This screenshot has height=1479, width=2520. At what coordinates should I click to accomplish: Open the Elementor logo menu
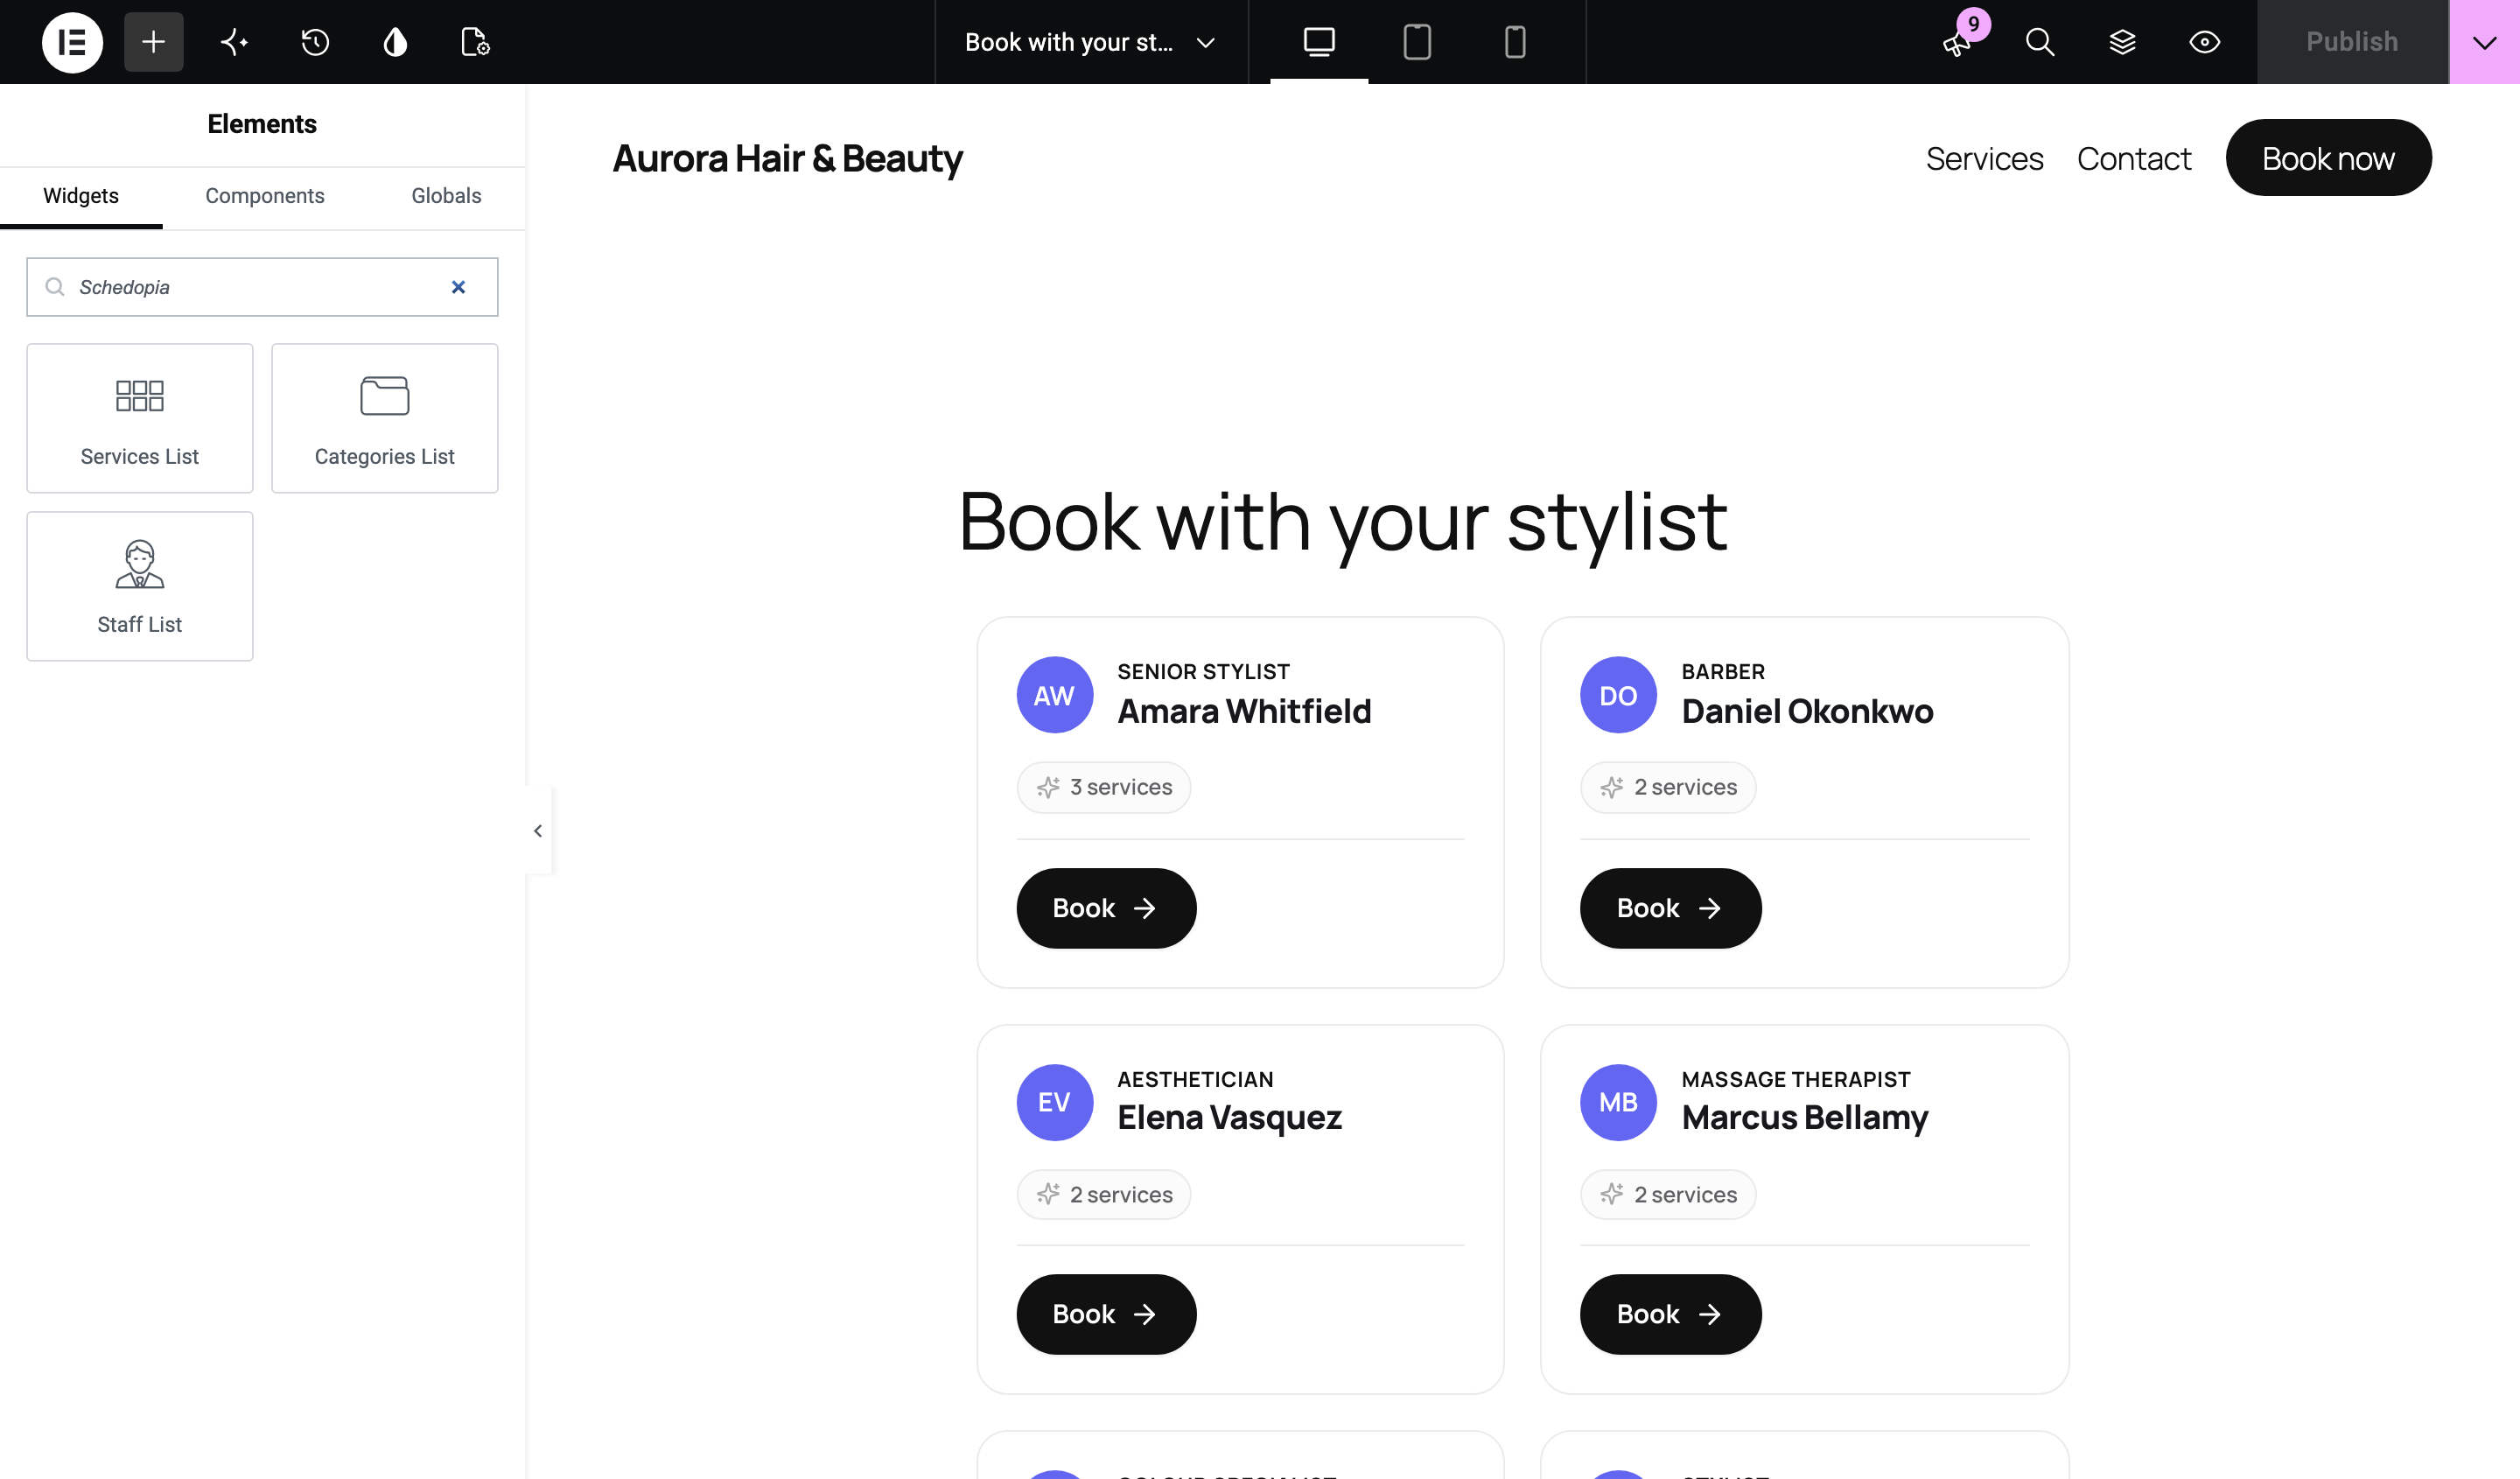[72, 42]
